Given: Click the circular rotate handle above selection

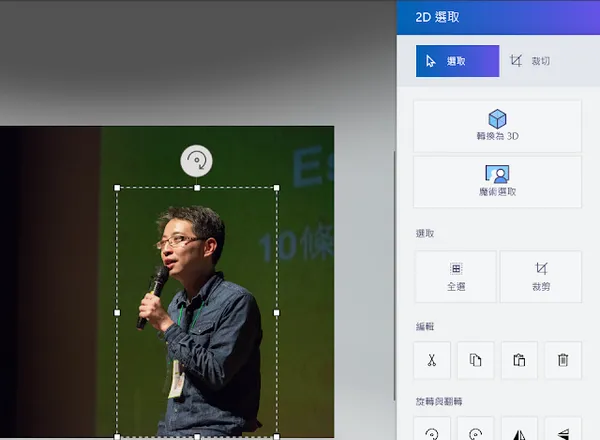Looking at the screenshot, I should tap(197, 160).
